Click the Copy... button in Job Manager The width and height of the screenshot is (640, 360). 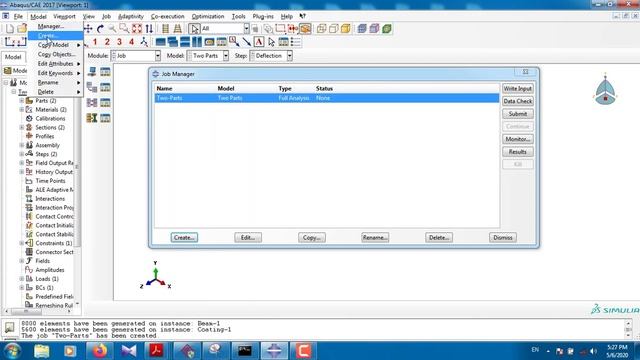click(x=311, y=238)
